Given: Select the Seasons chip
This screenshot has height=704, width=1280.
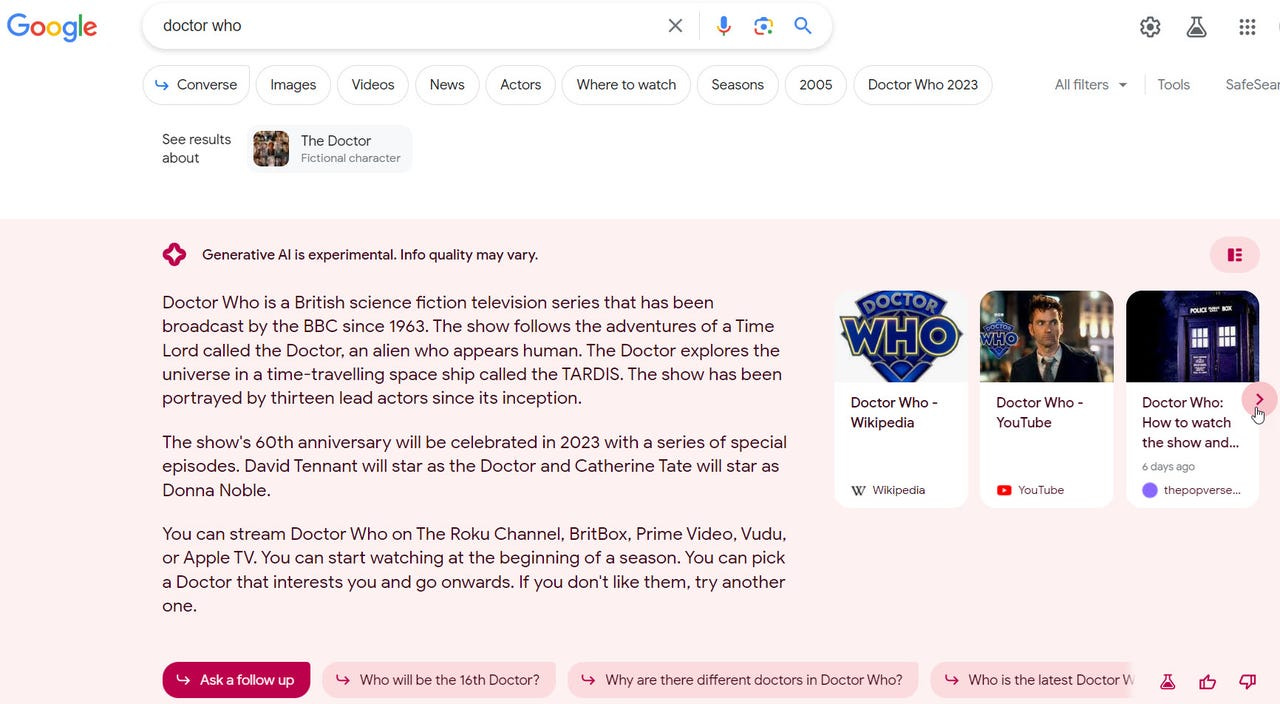Looking at the screenshot, I should (737, 85).
